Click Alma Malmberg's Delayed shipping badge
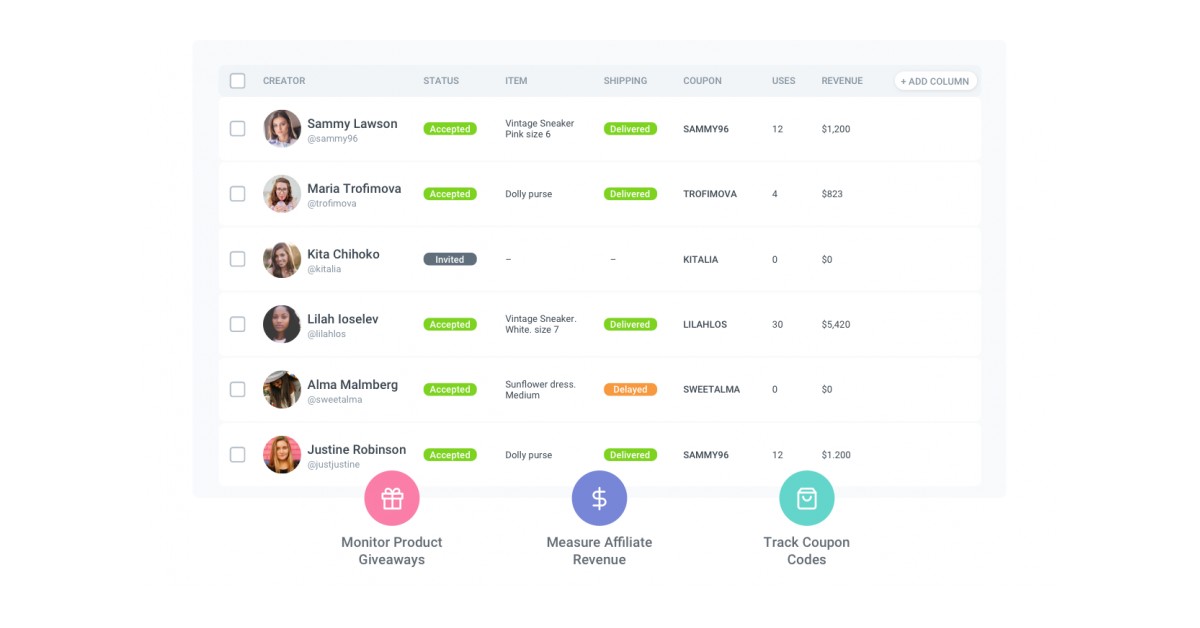Image resolution: width=1200 pixels, height=628 pixels. tap(629, 389)
